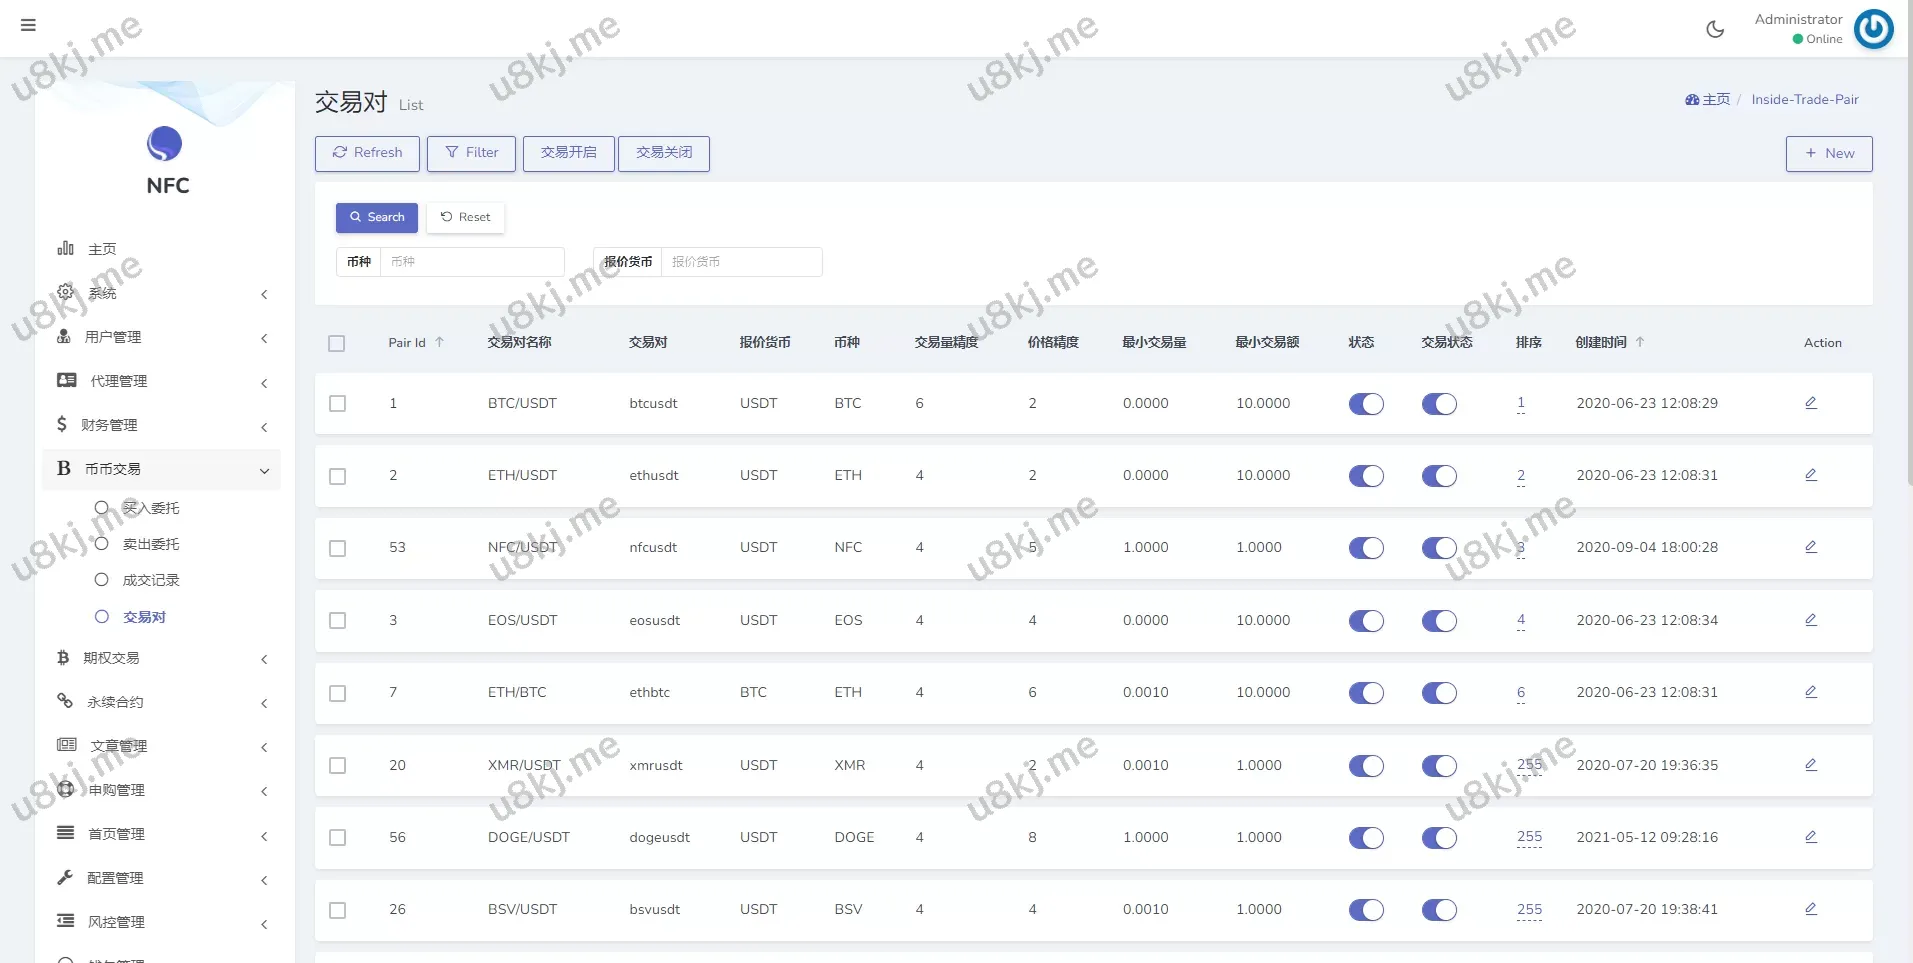Click the New button
1913x963 pixels.
1828,153
